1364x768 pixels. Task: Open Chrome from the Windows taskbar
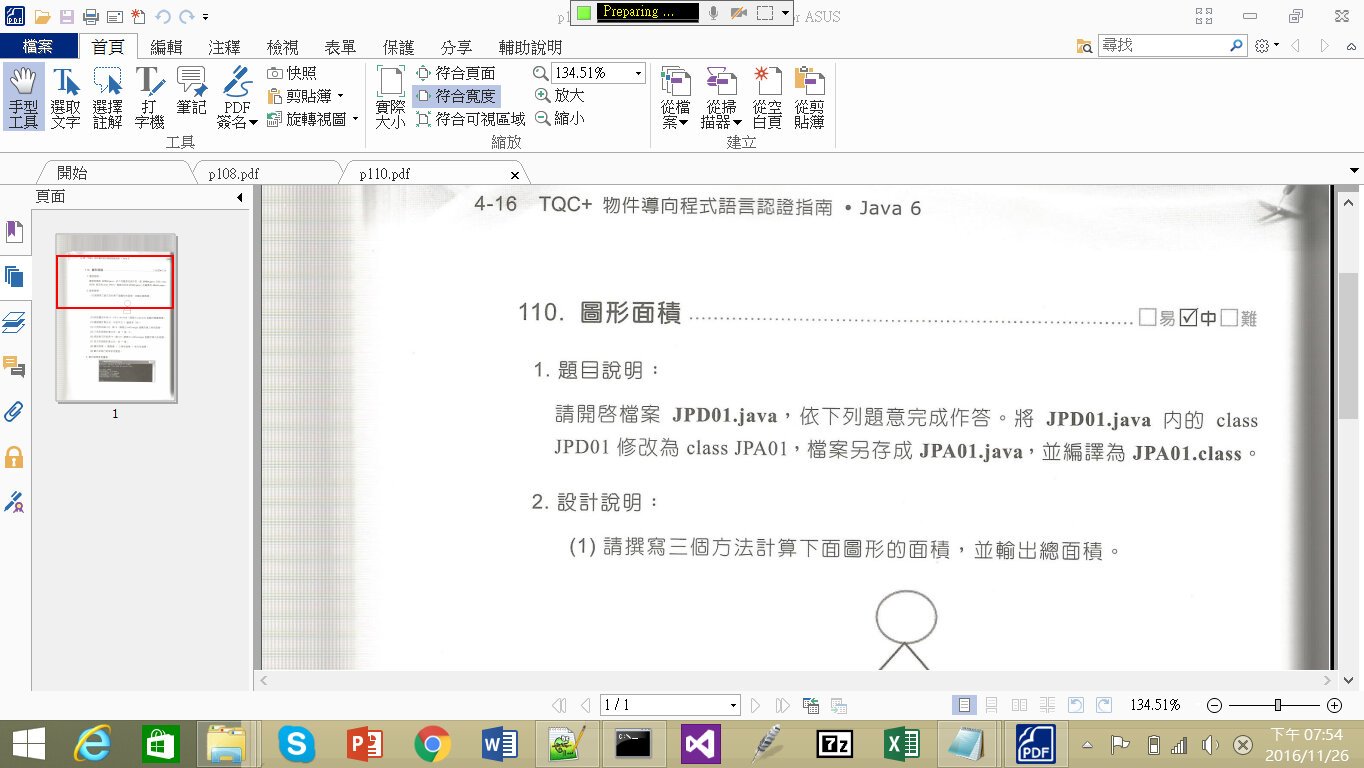[x=432, y=744]
